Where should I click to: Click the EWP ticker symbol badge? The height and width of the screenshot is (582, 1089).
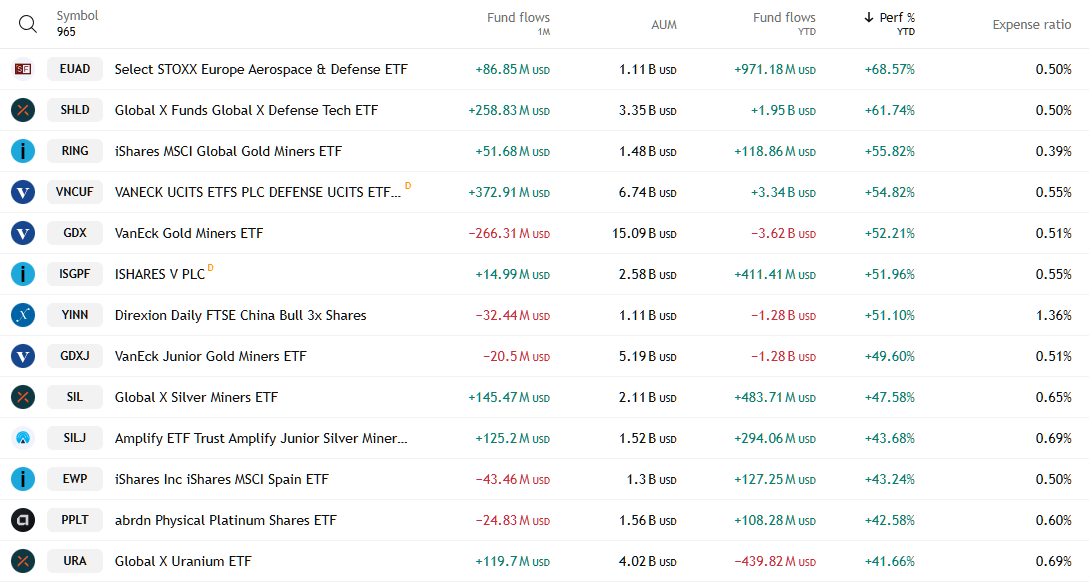[75, 479]
